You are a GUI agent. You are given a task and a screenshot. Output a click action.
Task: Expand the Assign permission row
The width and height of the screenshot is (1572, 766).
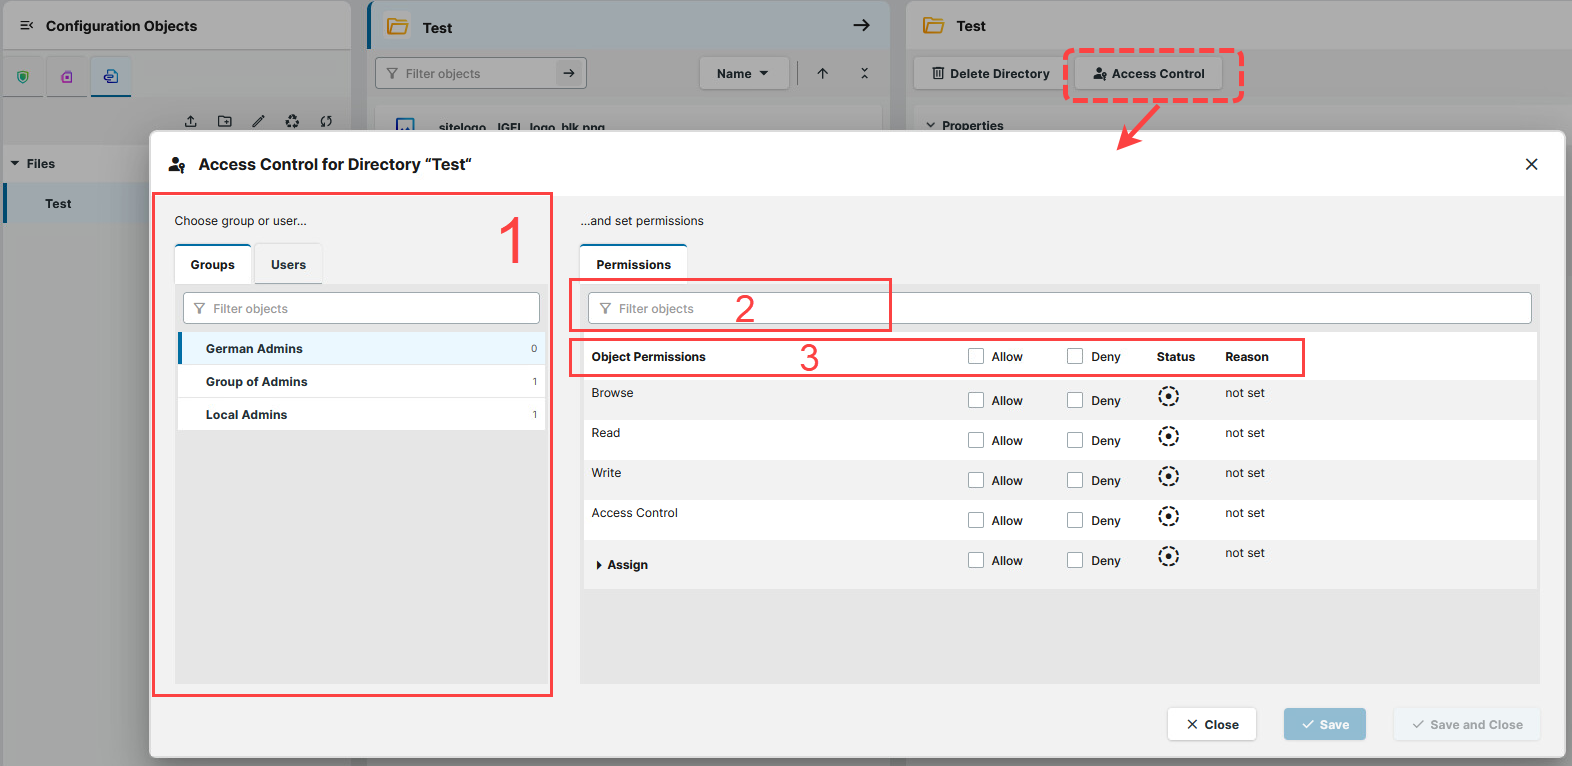598,565
